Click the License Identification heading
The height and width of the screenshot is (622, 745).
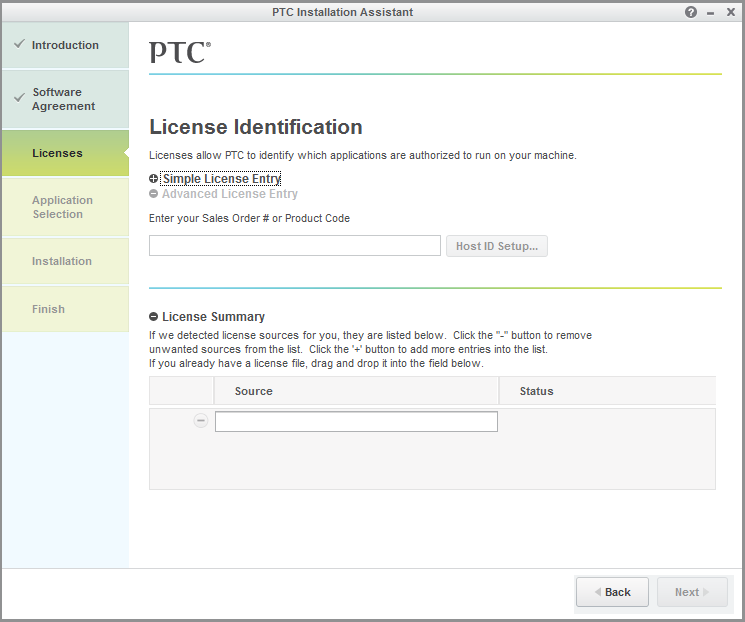click(256, 127)
